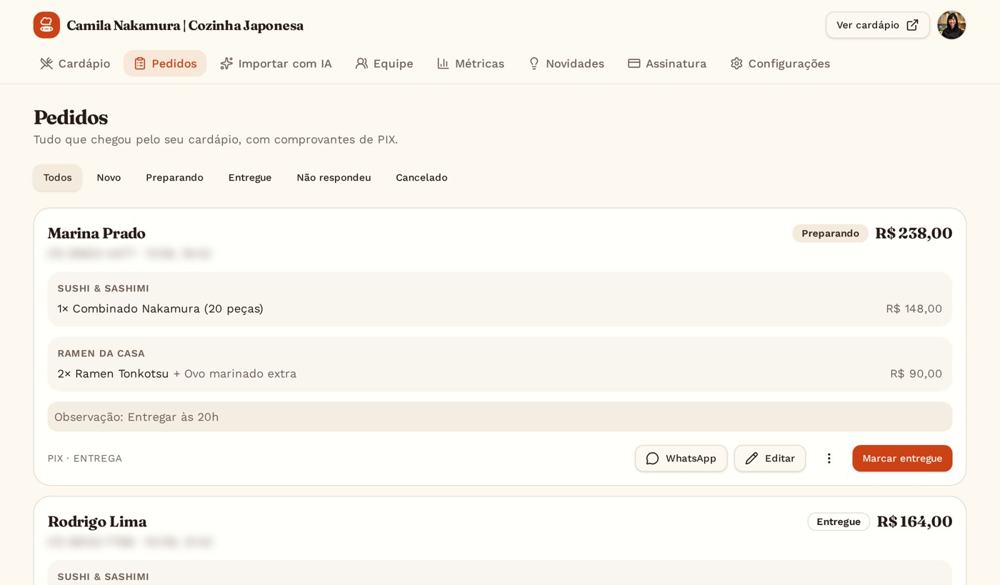The width and height of the screenshot is (1000, 585).
Task: Go to the Assinatura page
Action: 667,63
